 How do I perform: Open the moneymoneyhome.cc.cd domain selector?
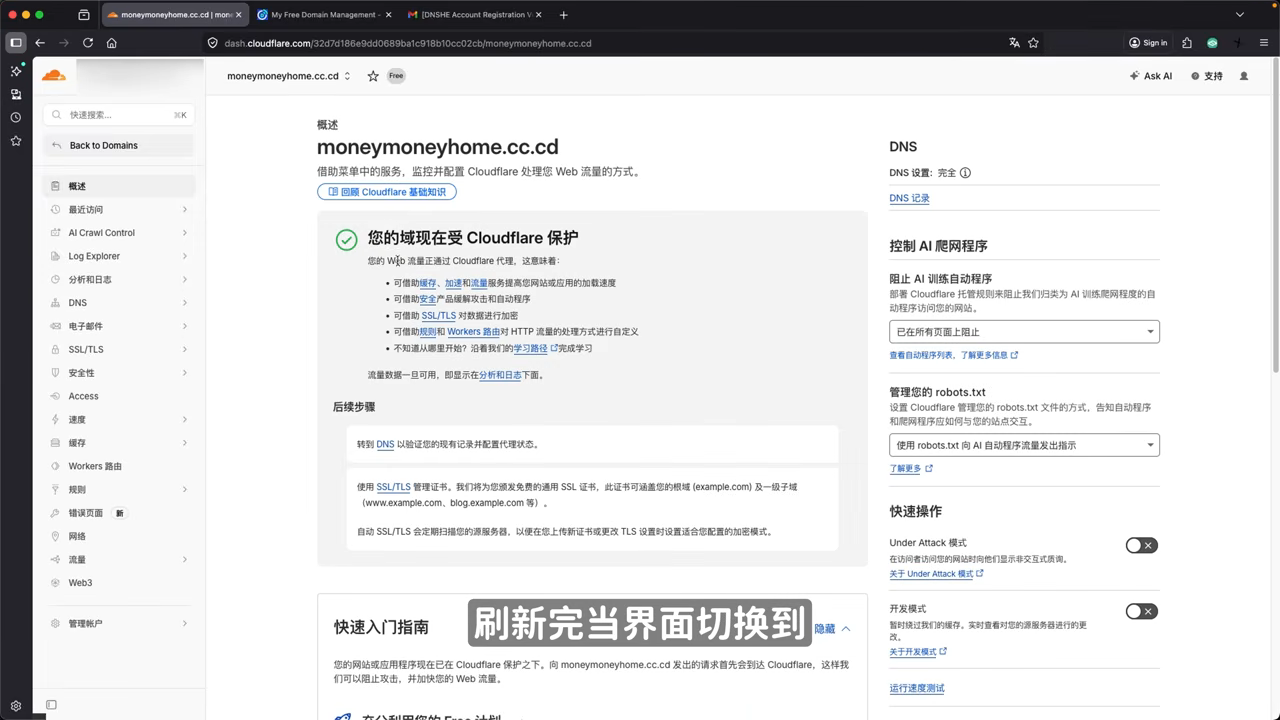(x=288, y=76)
